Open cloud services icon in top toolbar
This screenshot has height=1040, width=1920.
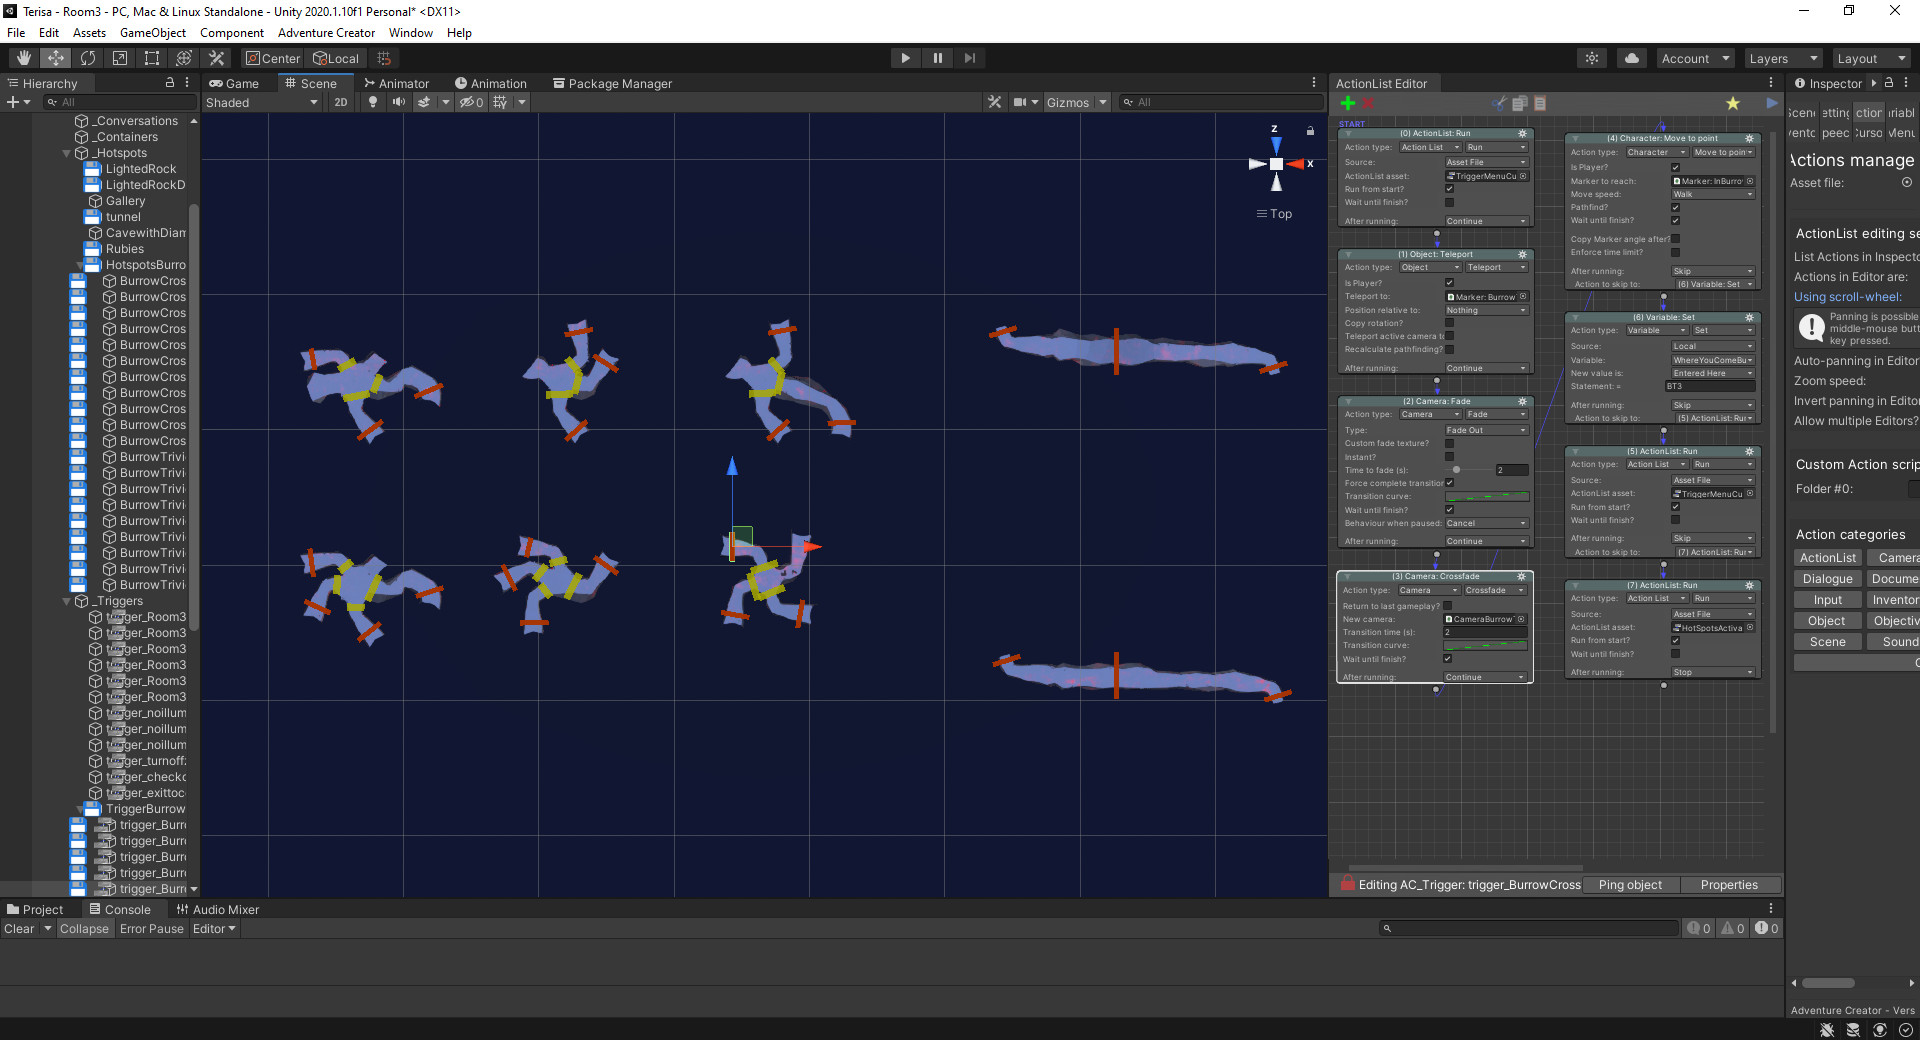click(1632, 58)
